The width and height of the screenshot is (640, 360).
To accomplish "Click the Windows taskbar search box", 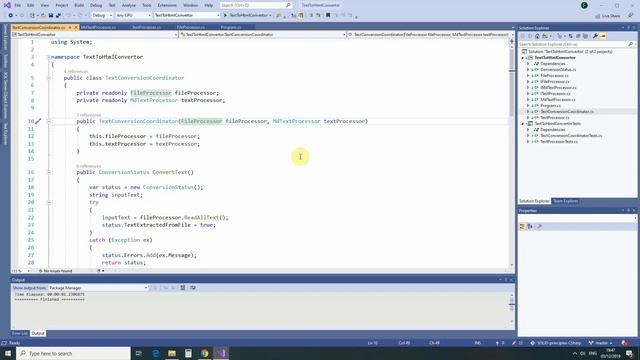I will [73, 353].
